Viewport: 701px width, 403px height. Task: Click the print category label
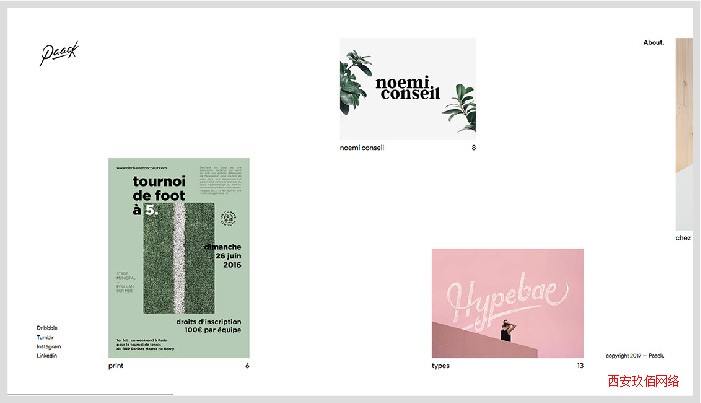[116, 366]
